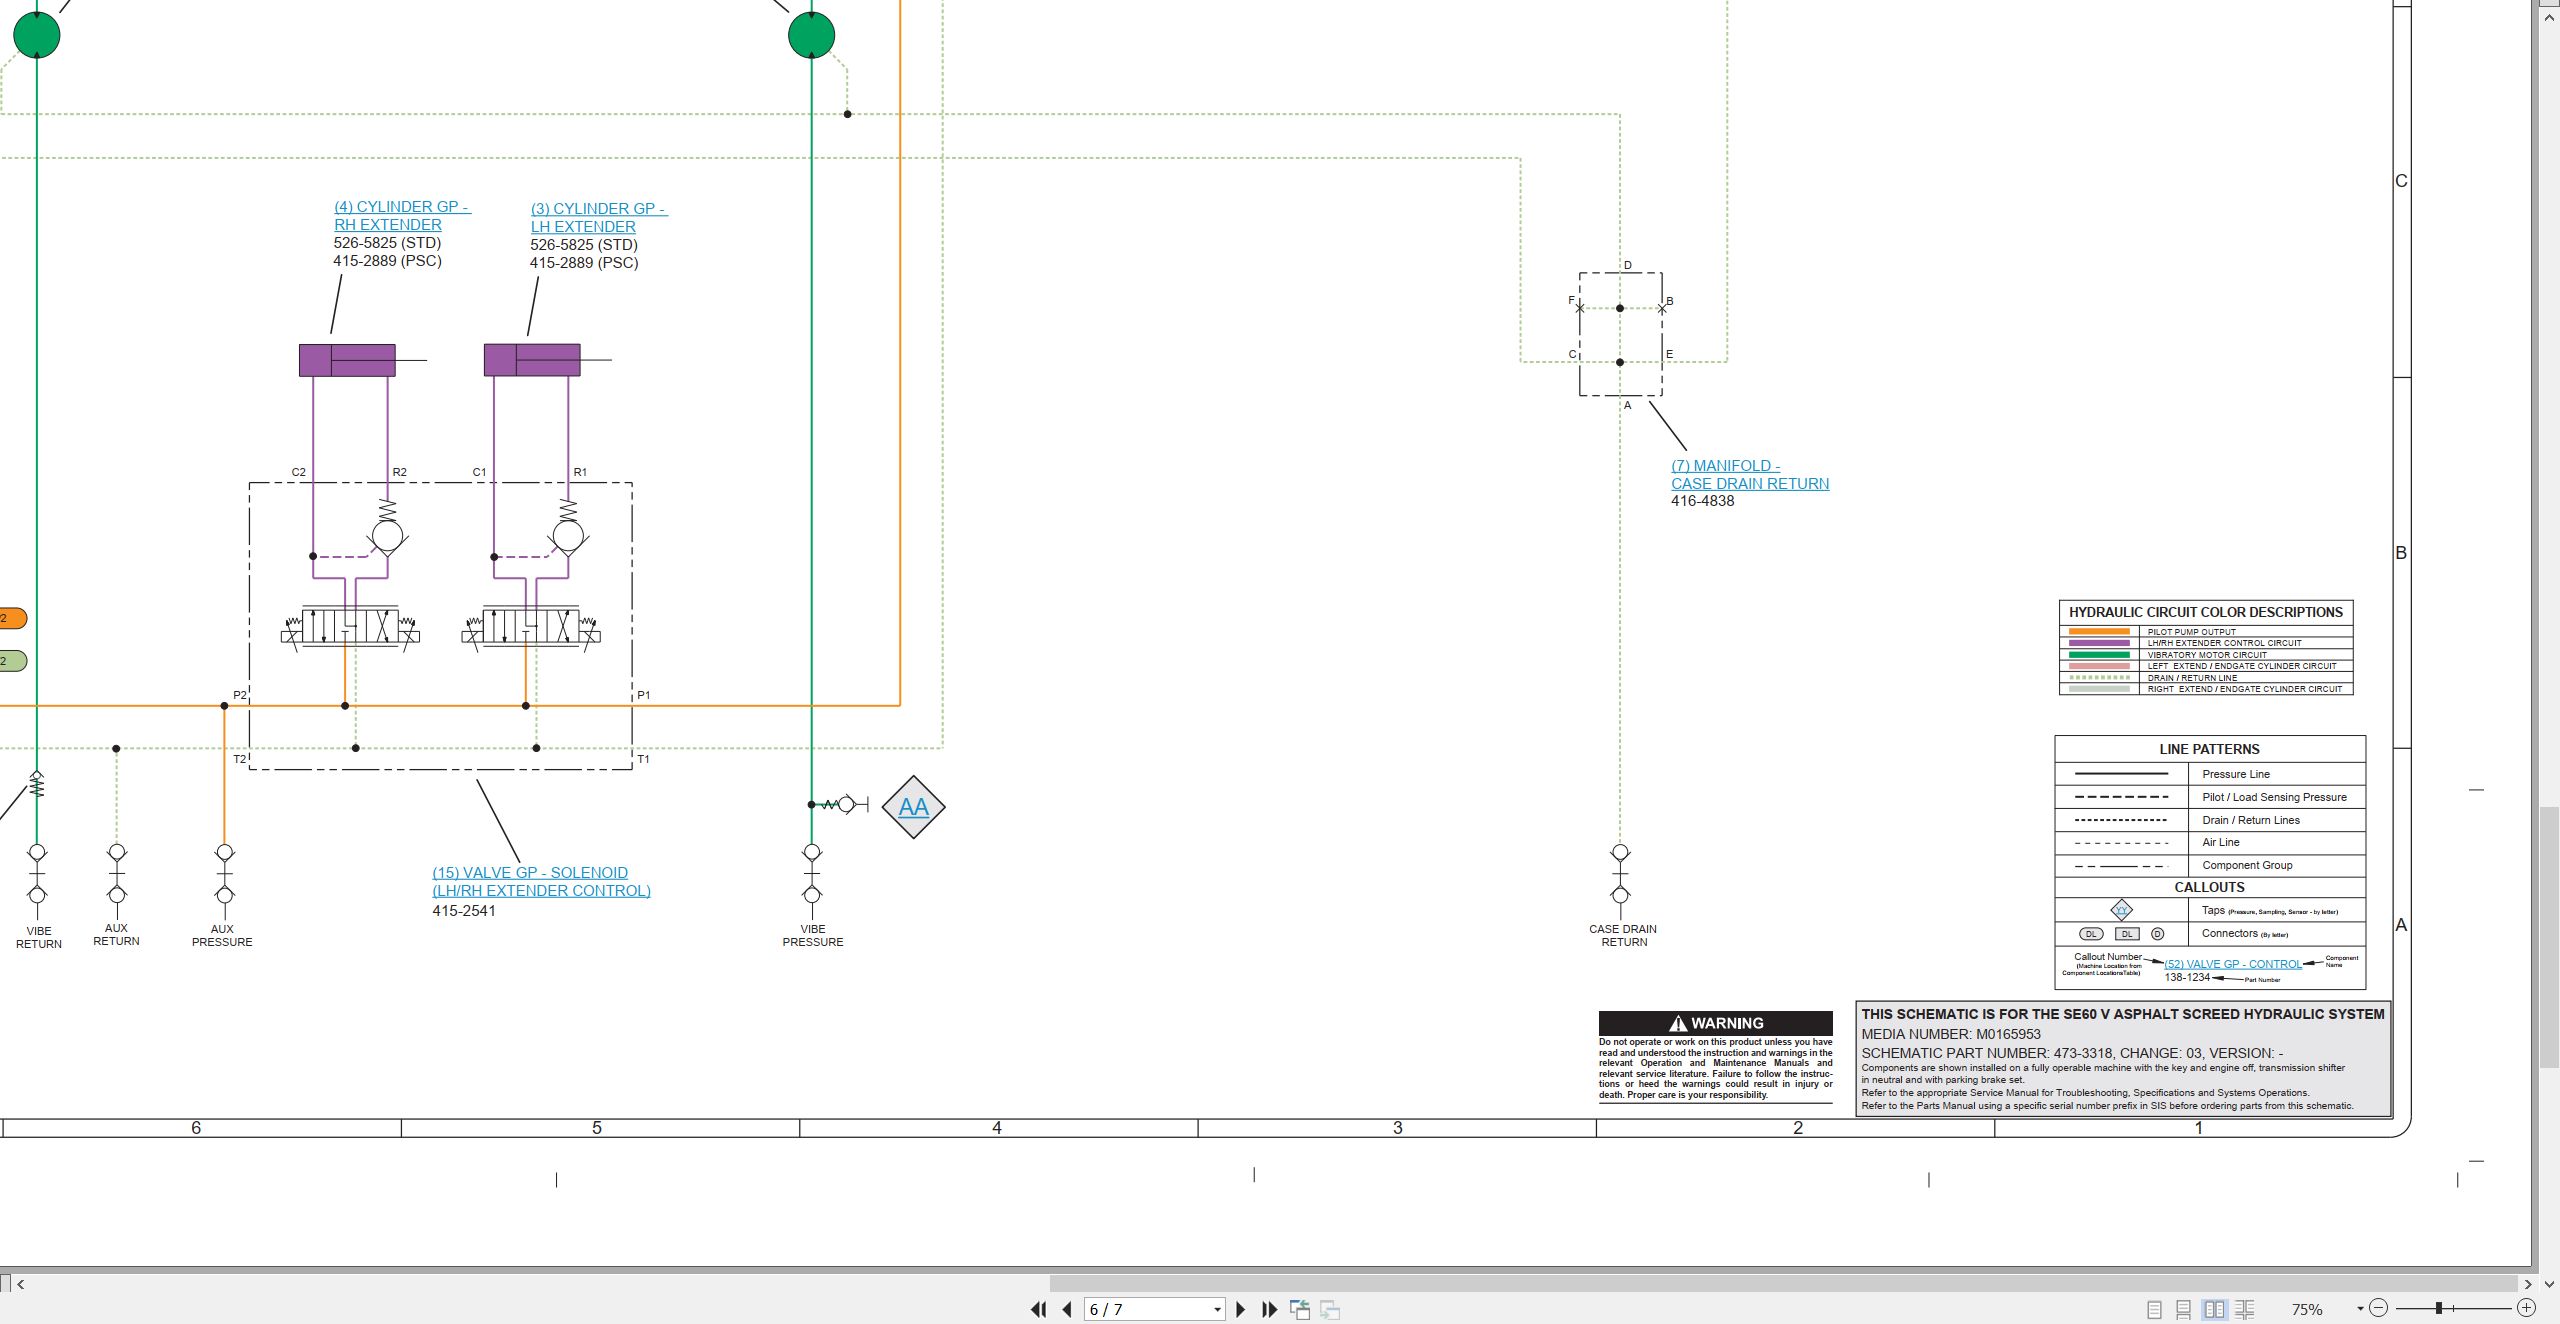Click part number 416-4838

click(1703, 501)
